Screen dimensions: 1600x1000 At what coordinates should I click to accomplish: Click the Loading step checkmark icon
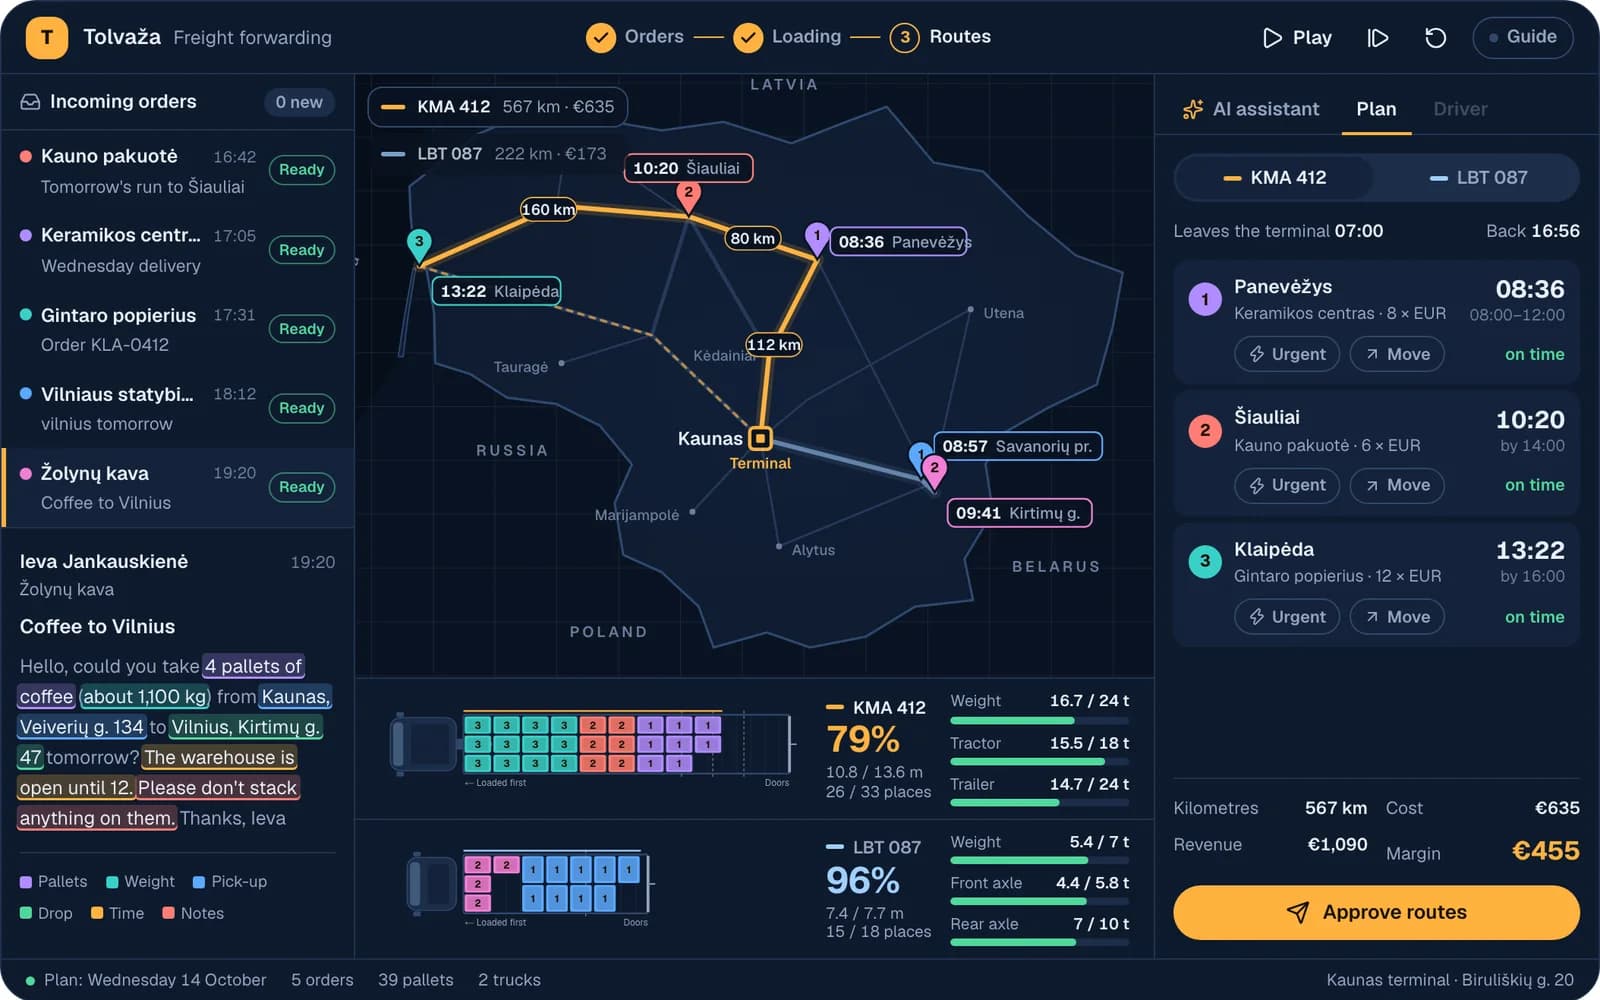(748, 38)
